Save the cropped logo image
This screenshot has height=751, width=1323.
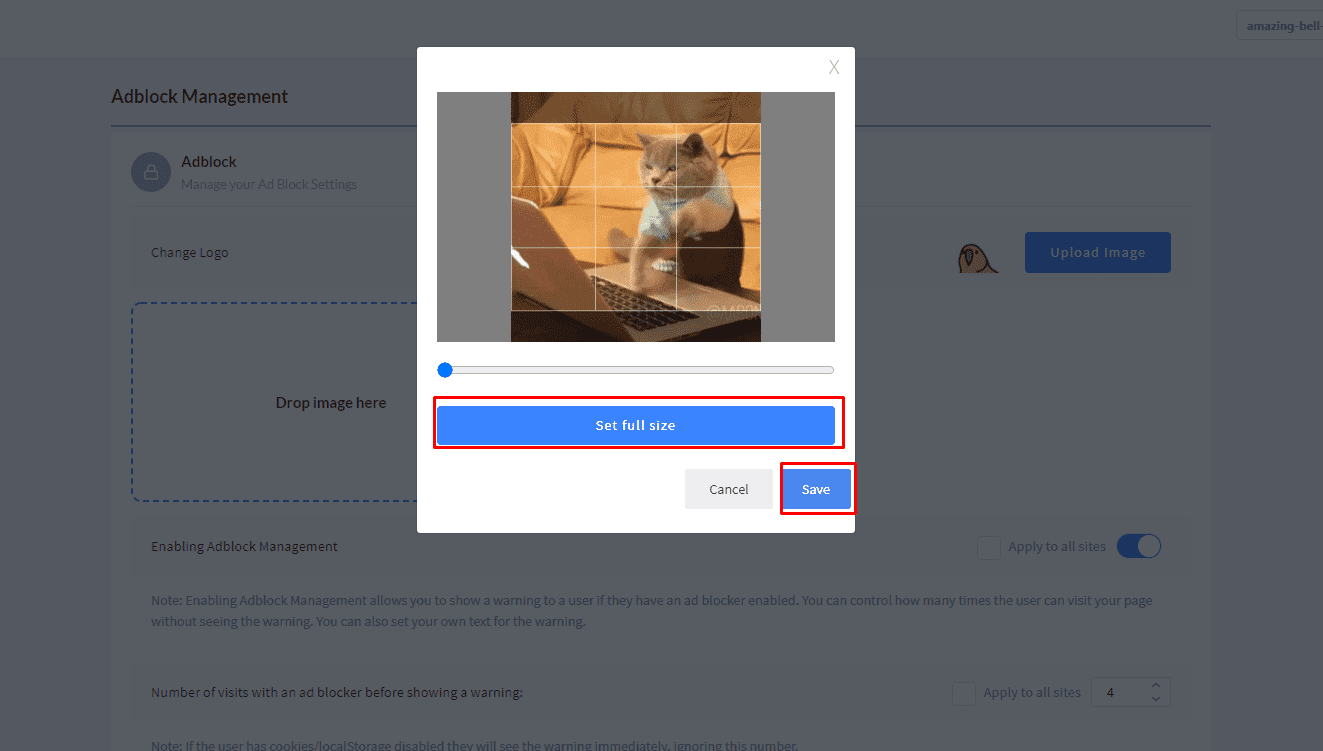(x=816, y=489)
